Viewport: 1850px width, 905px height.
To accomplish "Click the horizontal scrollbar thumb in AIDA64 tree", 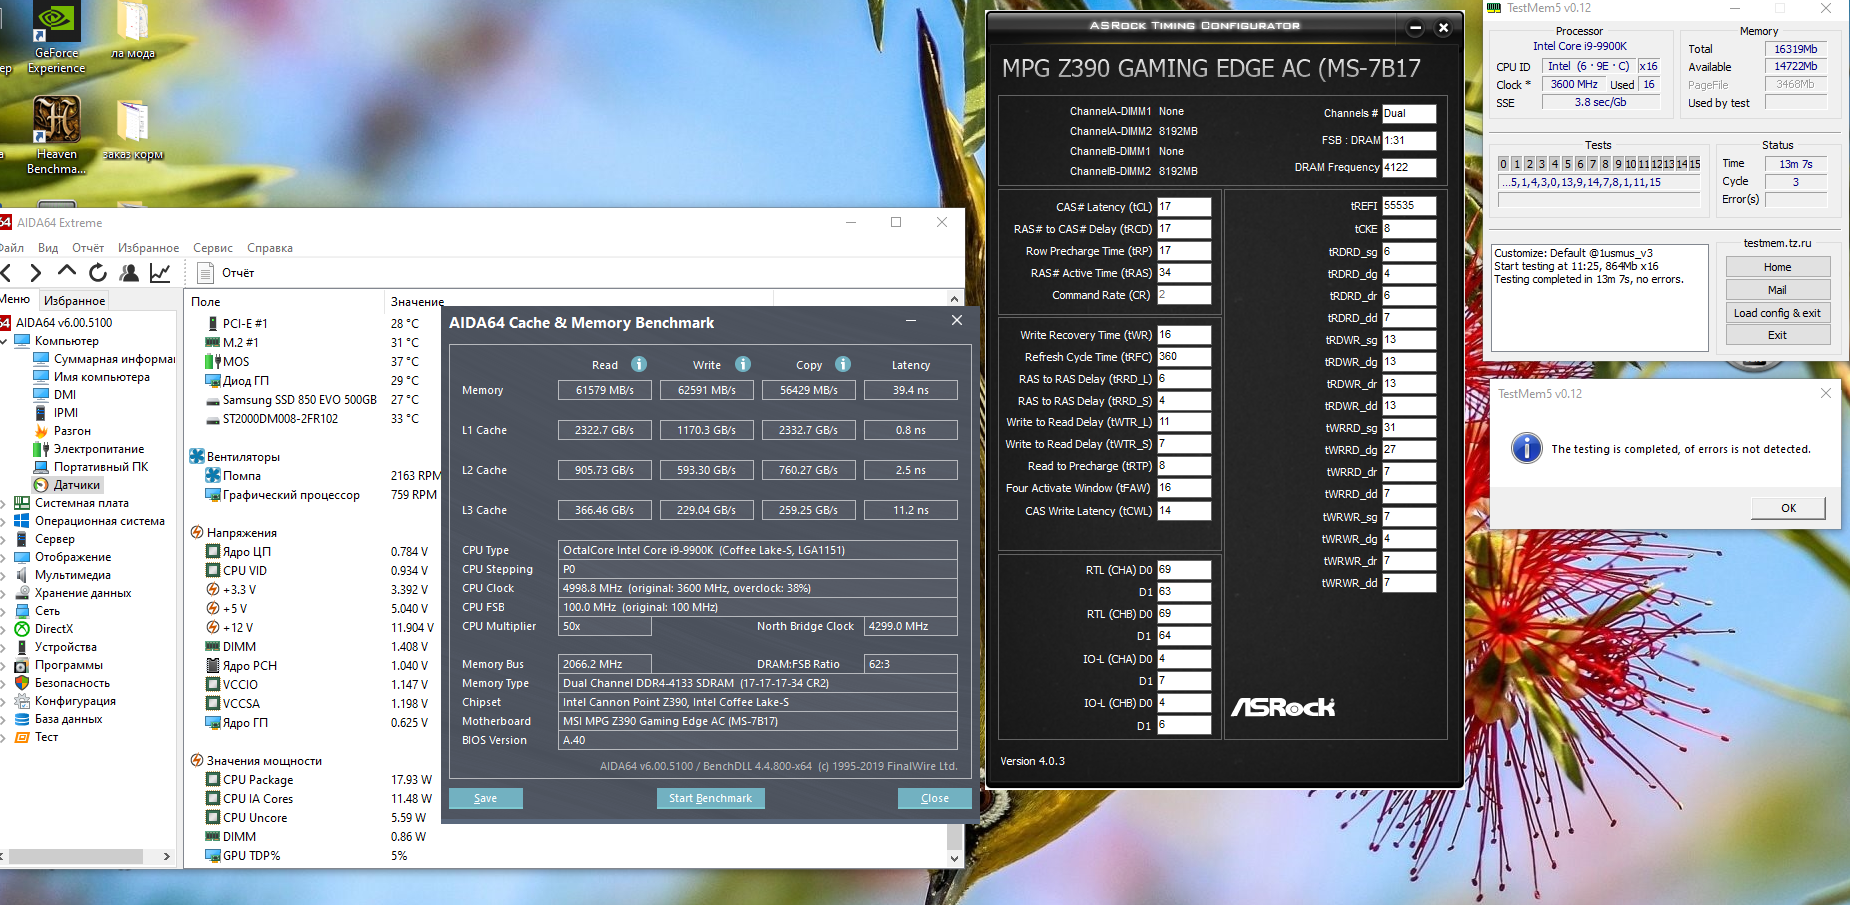I will coord(76,856).
